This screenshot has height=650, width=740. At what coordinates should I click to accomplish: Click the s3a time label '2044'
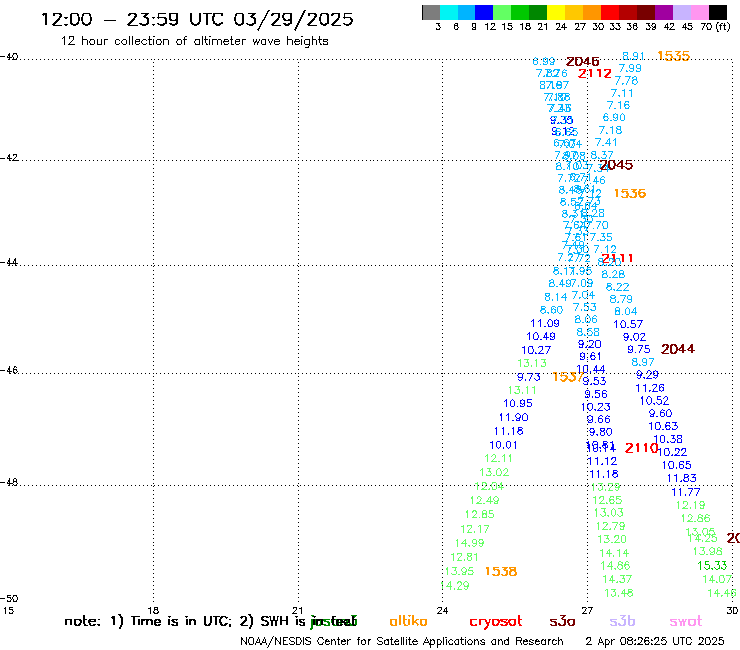click(x=678, y=349)
